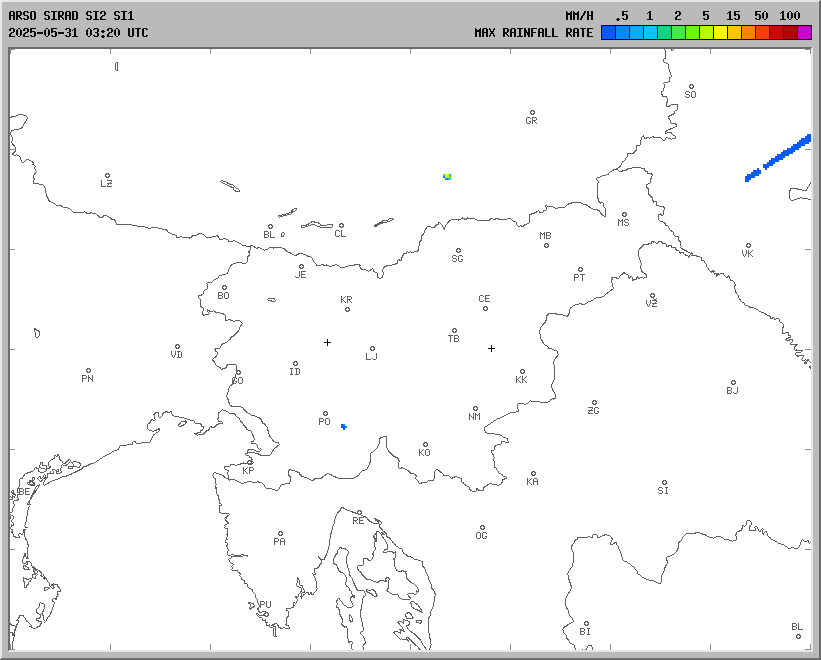This screenshot has width=821, height=660.
Task: Click the 2025-05-31 03:20 UTC timestamp
Action: point(78,33)
